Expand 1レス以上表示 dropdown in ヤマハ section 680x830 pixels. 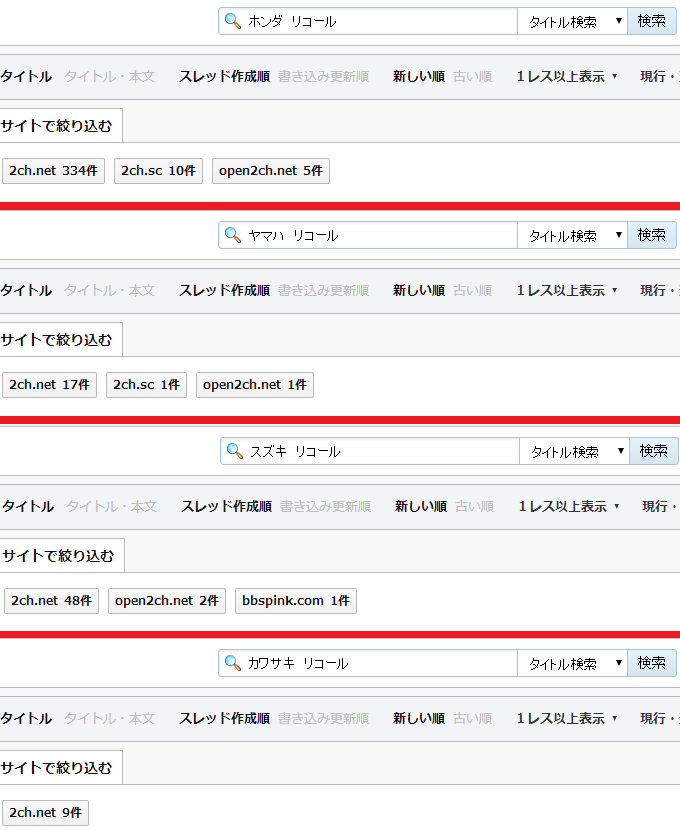[567, 290]
